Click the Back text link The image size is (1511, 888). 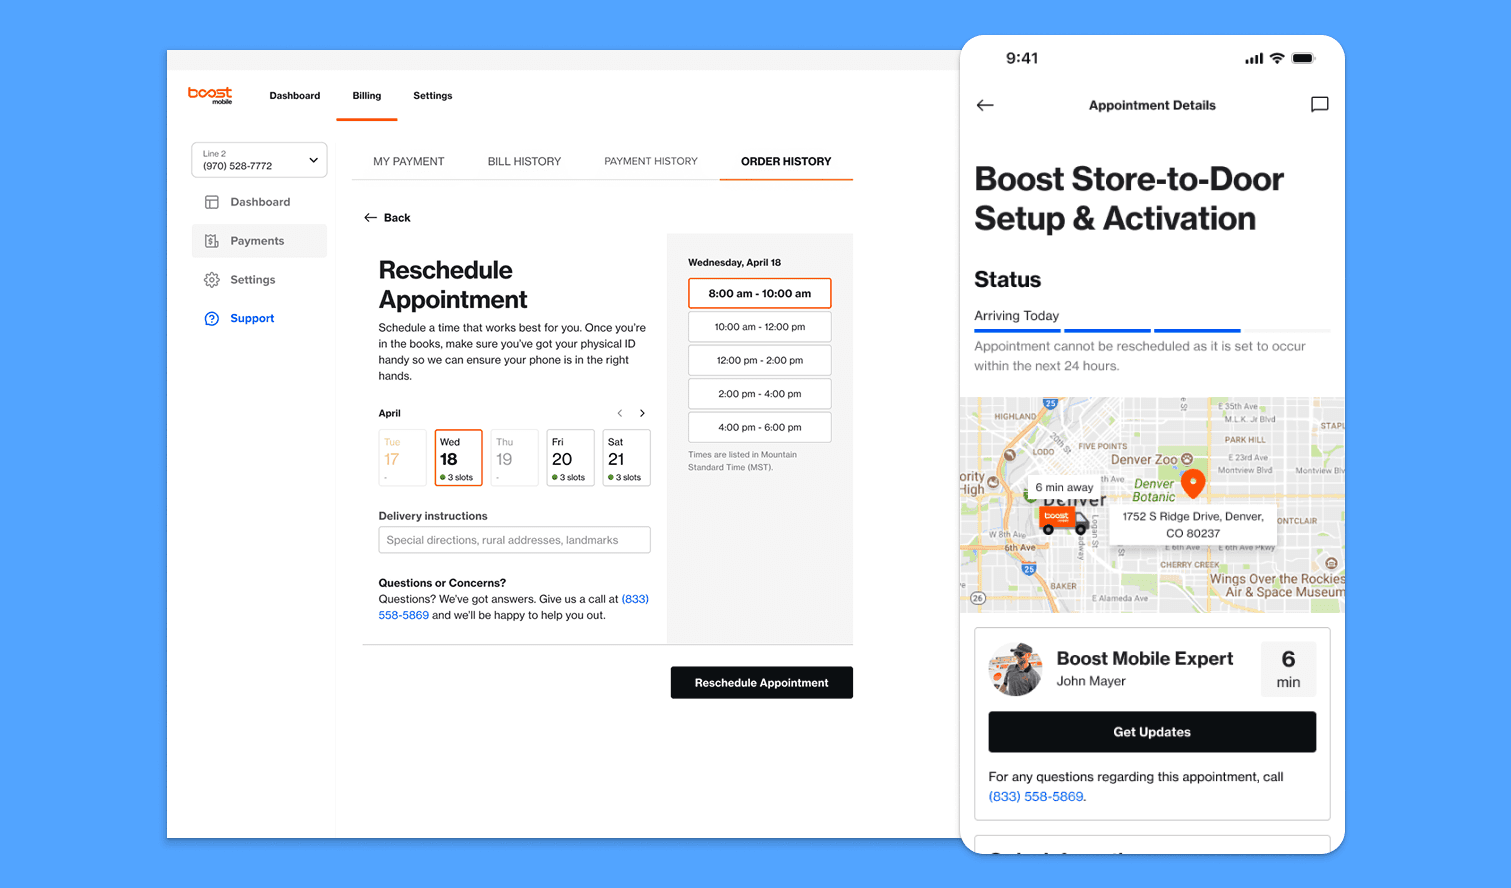click(397, 218)
